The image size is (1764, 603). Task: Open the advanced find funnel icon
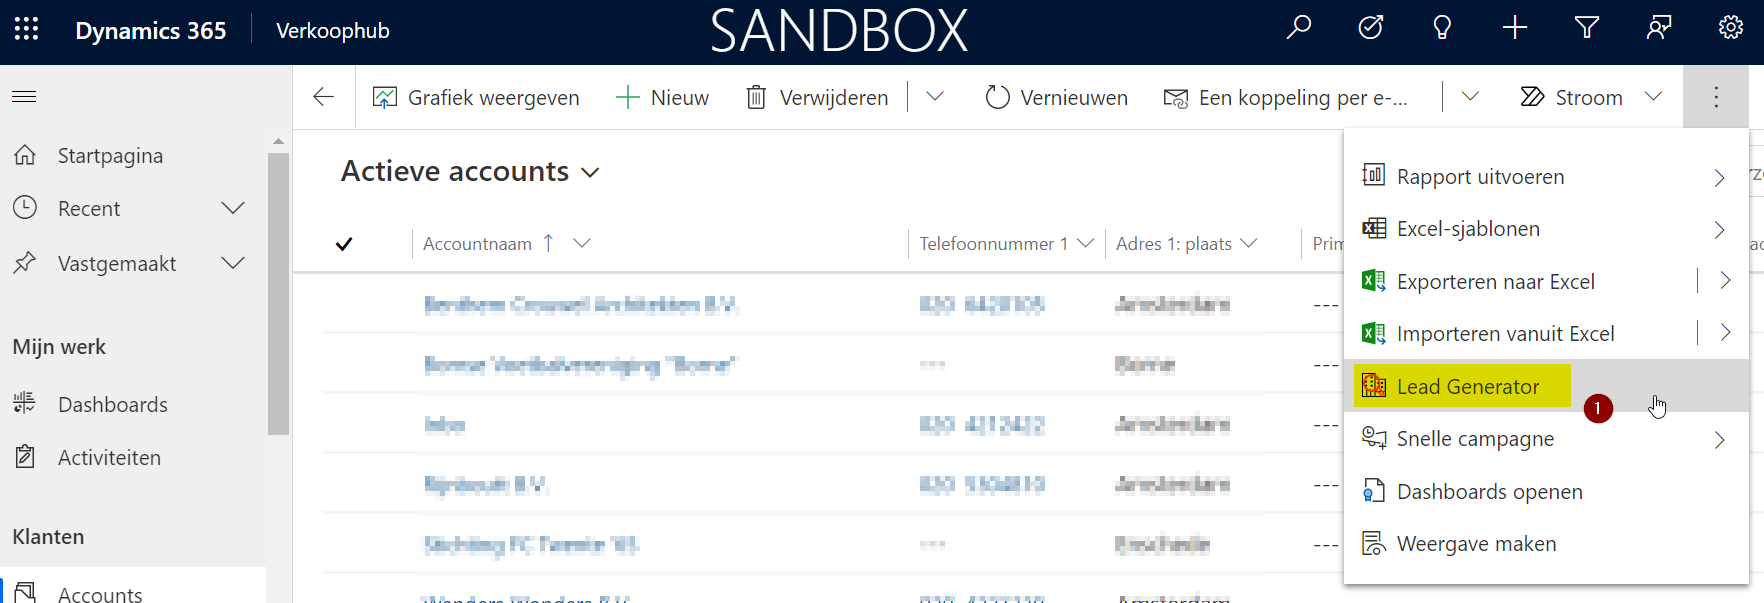tap(1586, 28)
